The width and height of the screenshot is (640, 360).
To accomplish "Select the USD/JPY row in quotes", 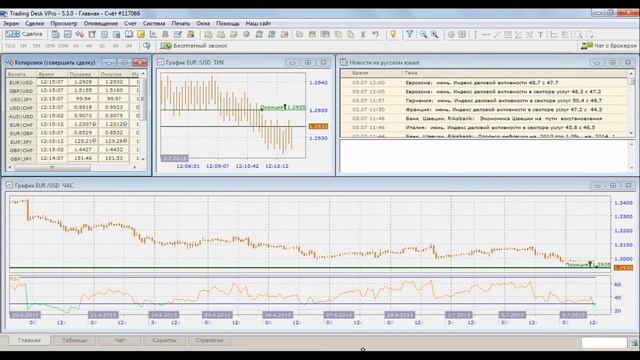I will tap(73, 99).
